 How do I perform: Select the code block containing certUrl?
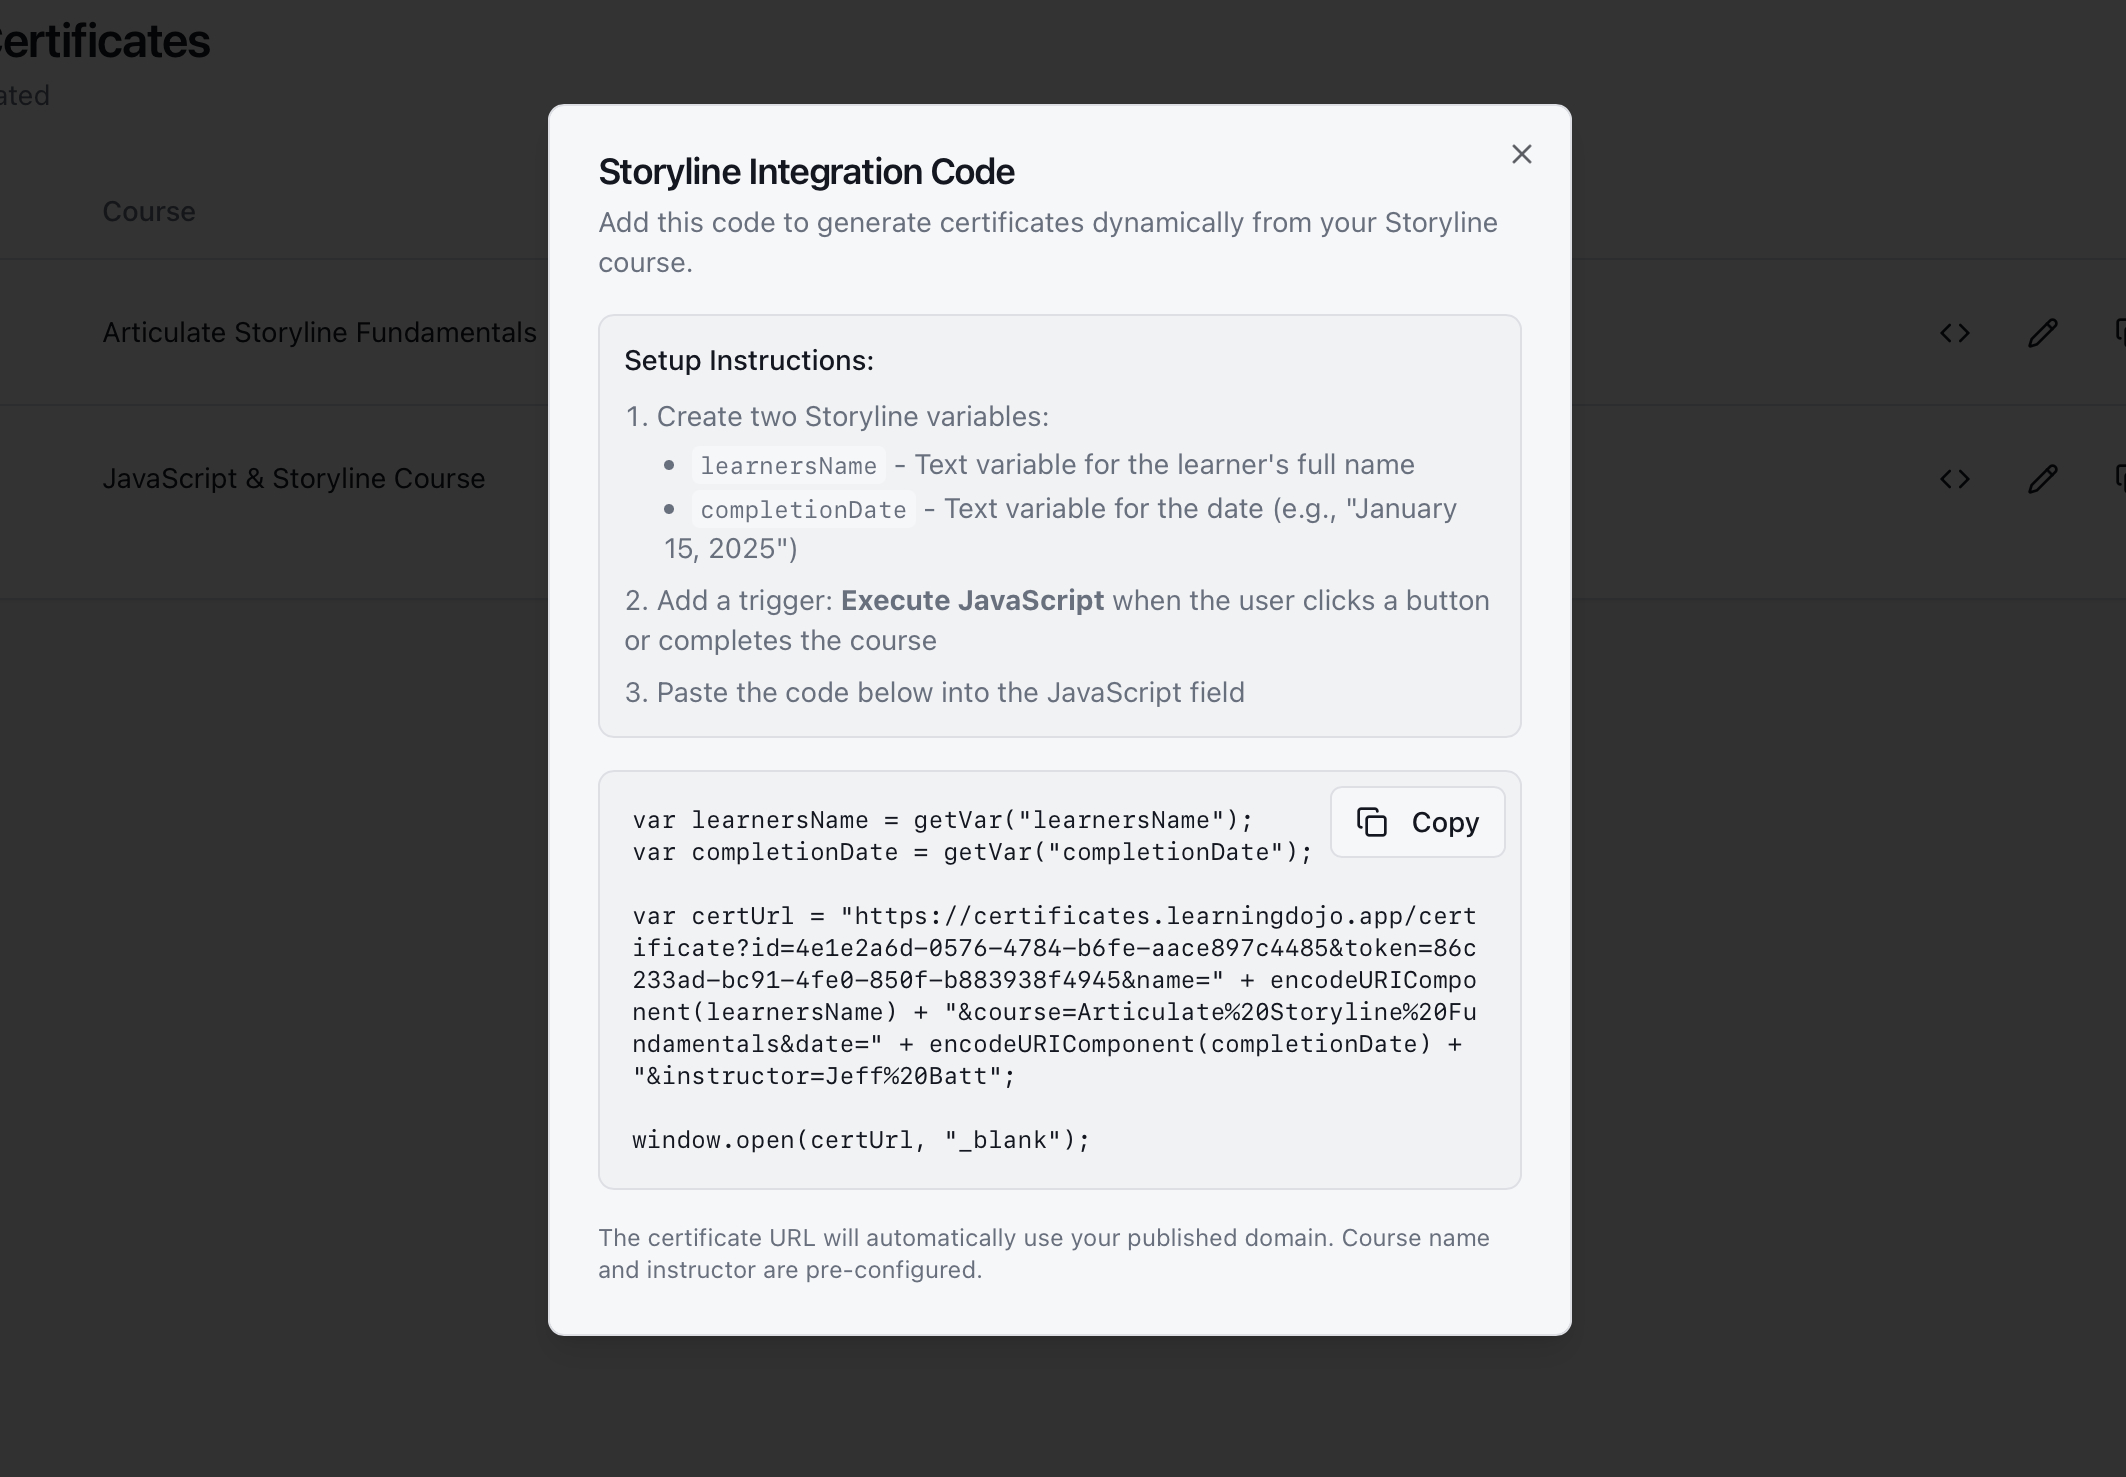tap(1050, 996)
